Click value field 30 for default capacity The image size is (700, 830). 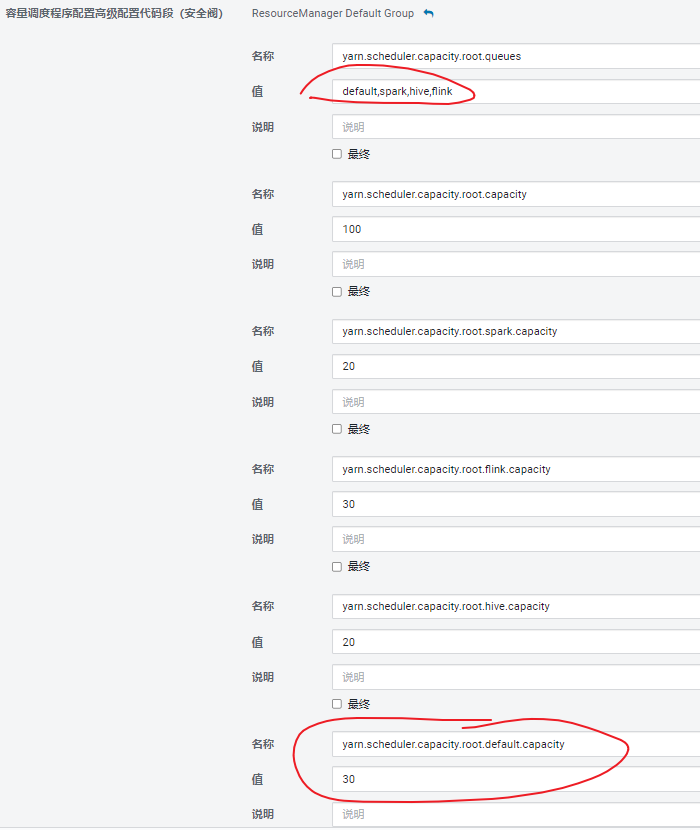(x=516, y=779)
